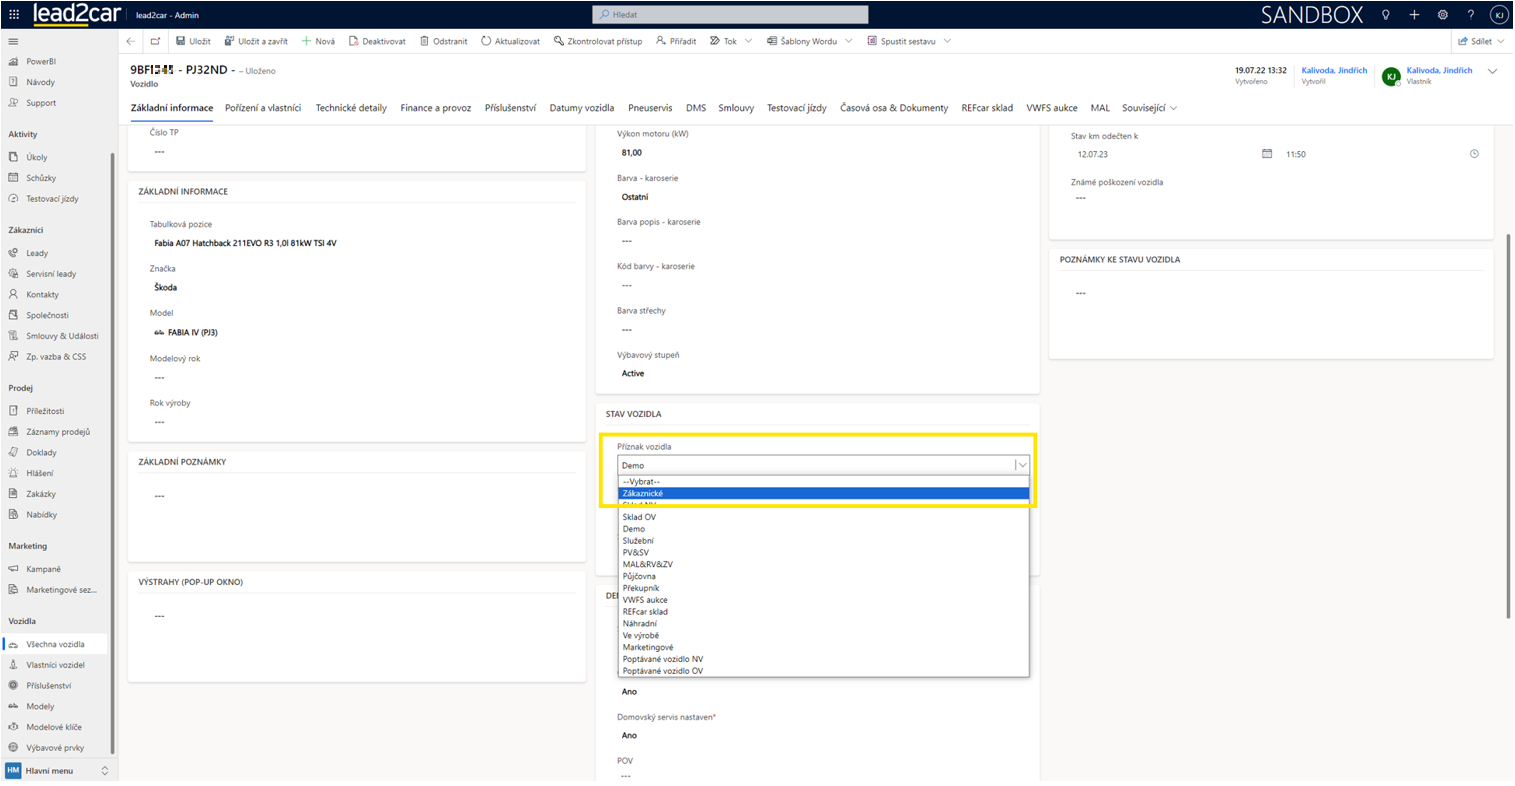Click the clock icon next to 11:50
The image size is (1515, 786).
[1474, 154]
